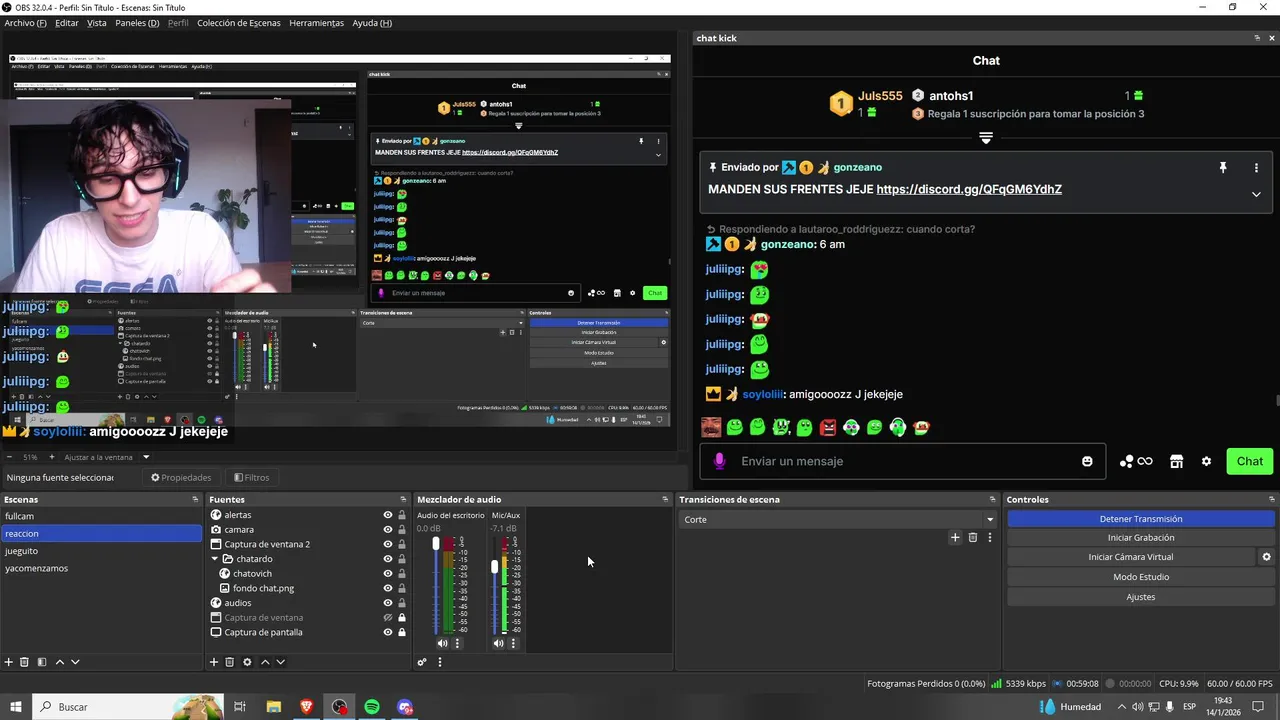Screen dimensions: 1280x720
Task: Open the Editar menu
Action: point(67,23)
